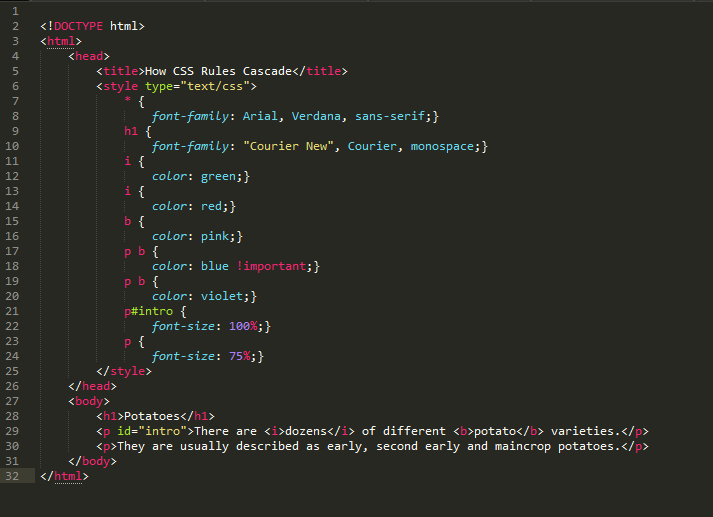Click the closing head tag

tap(92, 386)
